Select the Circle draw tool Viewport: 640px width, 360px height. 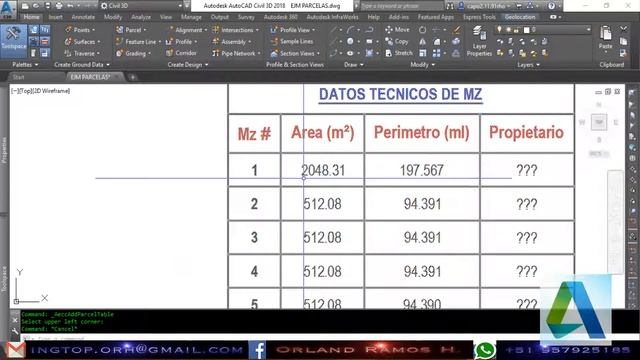(x=350, y=41)
